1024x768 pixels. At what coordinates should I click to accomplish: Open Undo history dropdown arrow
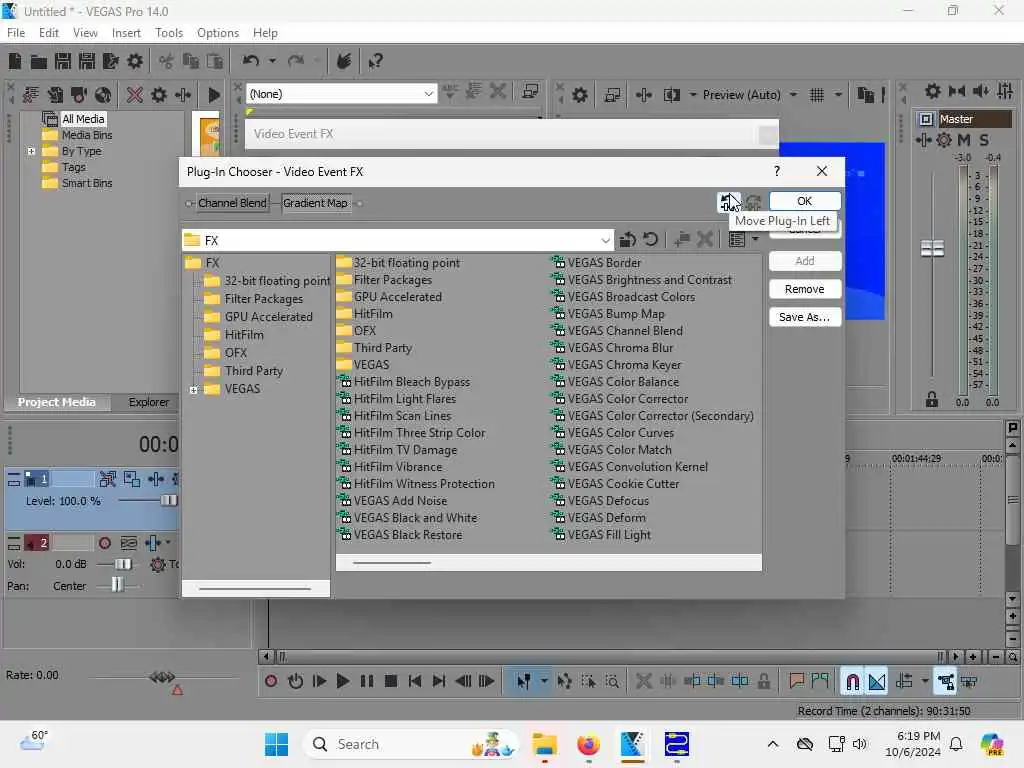pos(272,61)
